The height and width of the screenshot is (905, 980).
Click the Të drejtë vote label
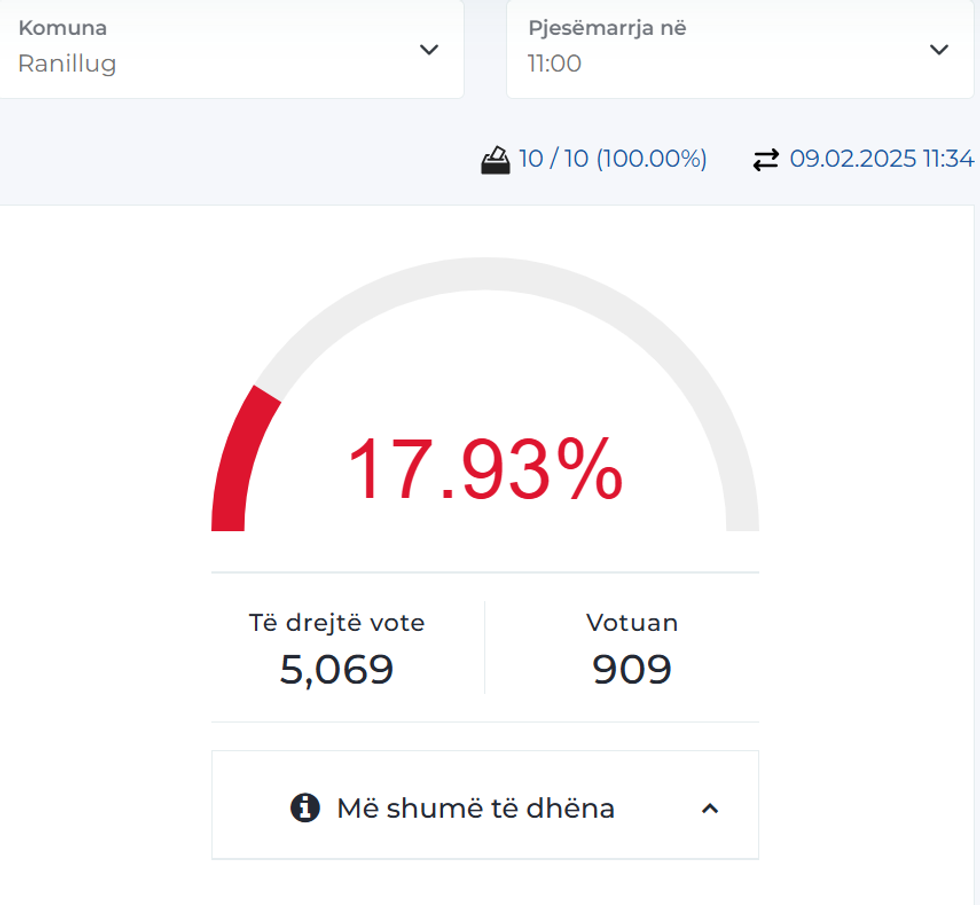(337, 623)
